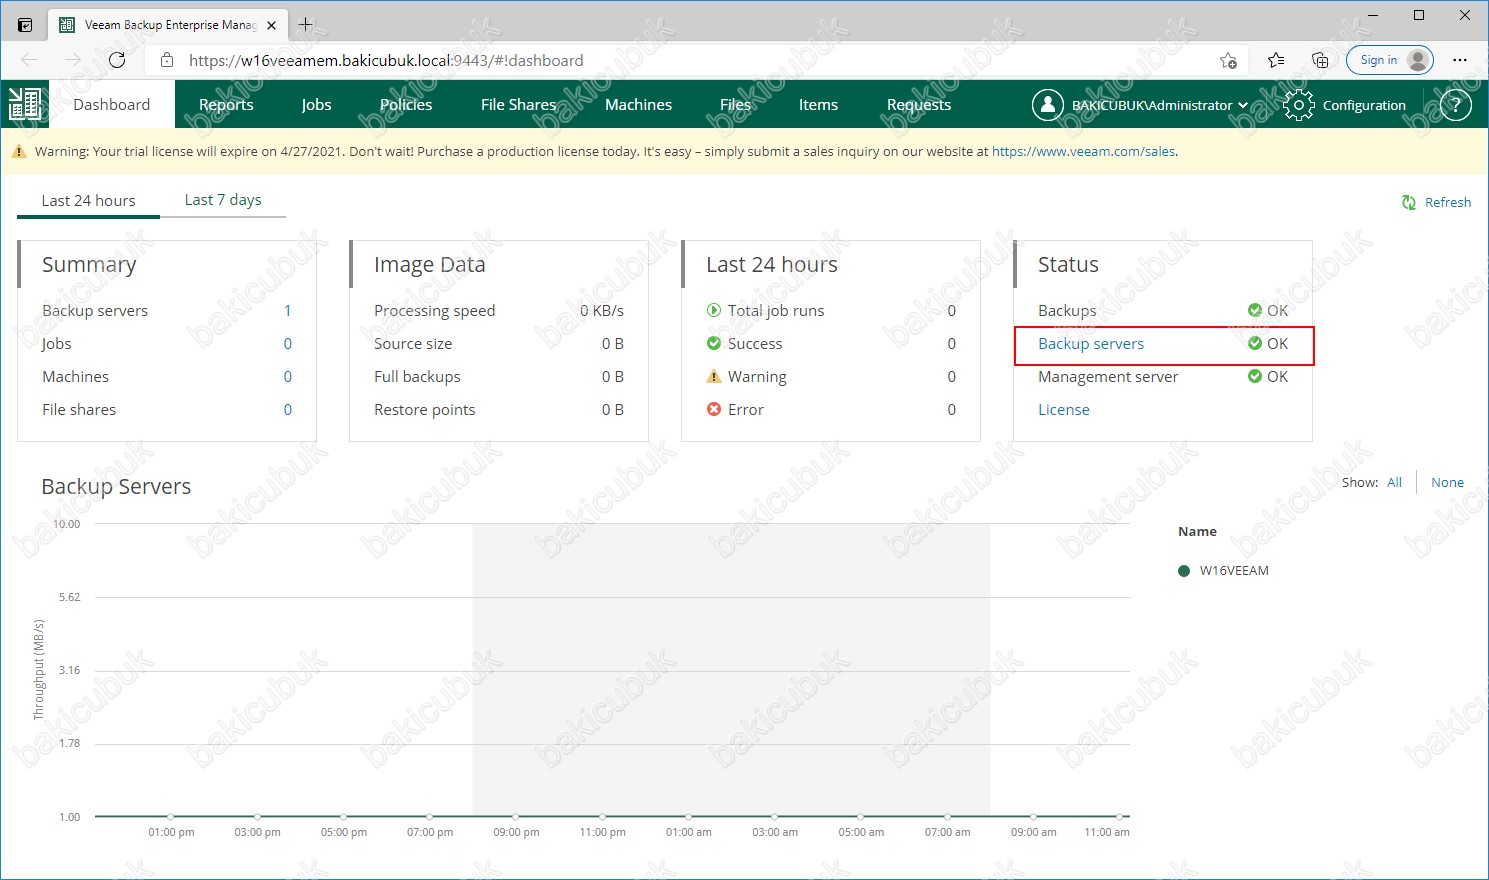
Task: Open the Machines count in Summary
Action: [288, 376]
